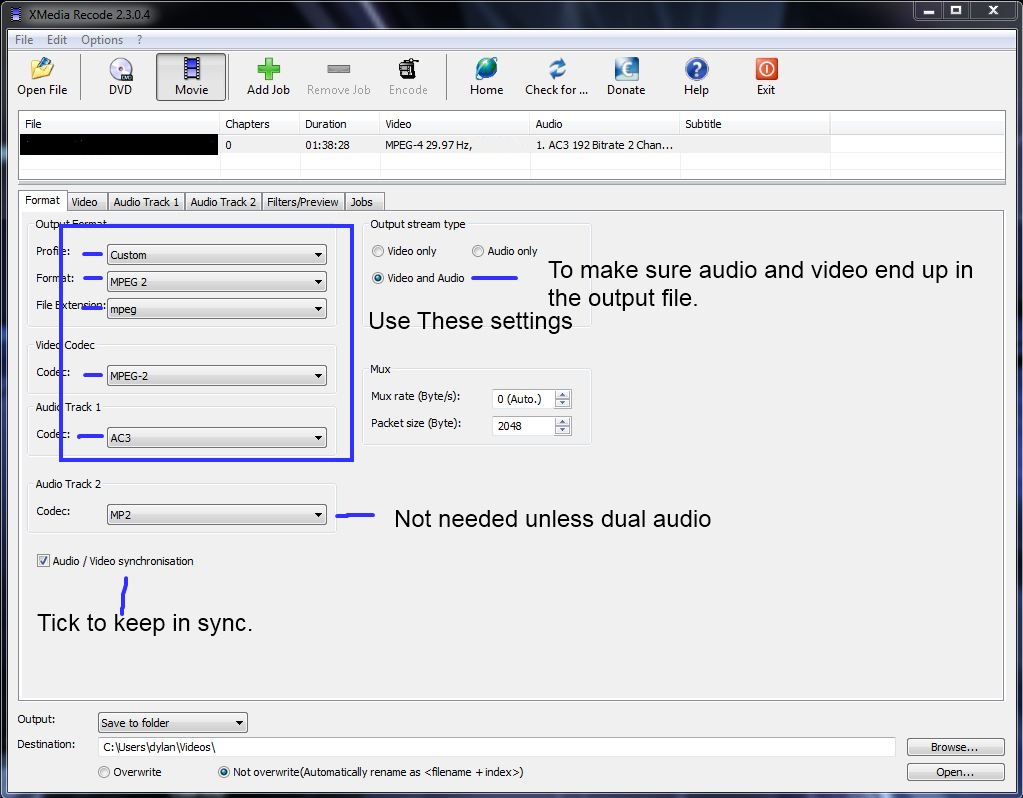Open the Video Codec dropdown showing MPEG-2
This screenshot has width=1023, height=798.
pyautogui.click(x=217, y=375)
